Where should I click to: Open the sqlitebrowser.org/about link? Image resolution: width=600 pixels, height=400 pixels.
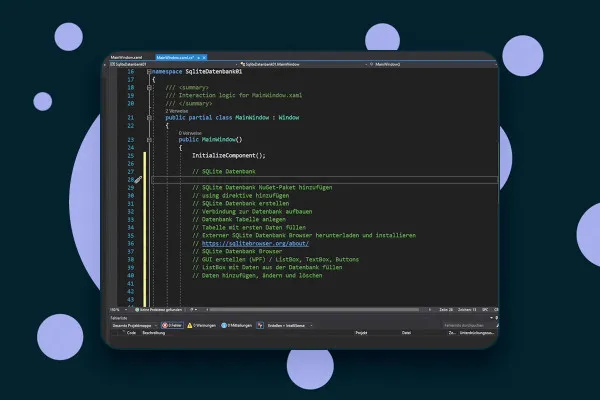pos(255,243)
